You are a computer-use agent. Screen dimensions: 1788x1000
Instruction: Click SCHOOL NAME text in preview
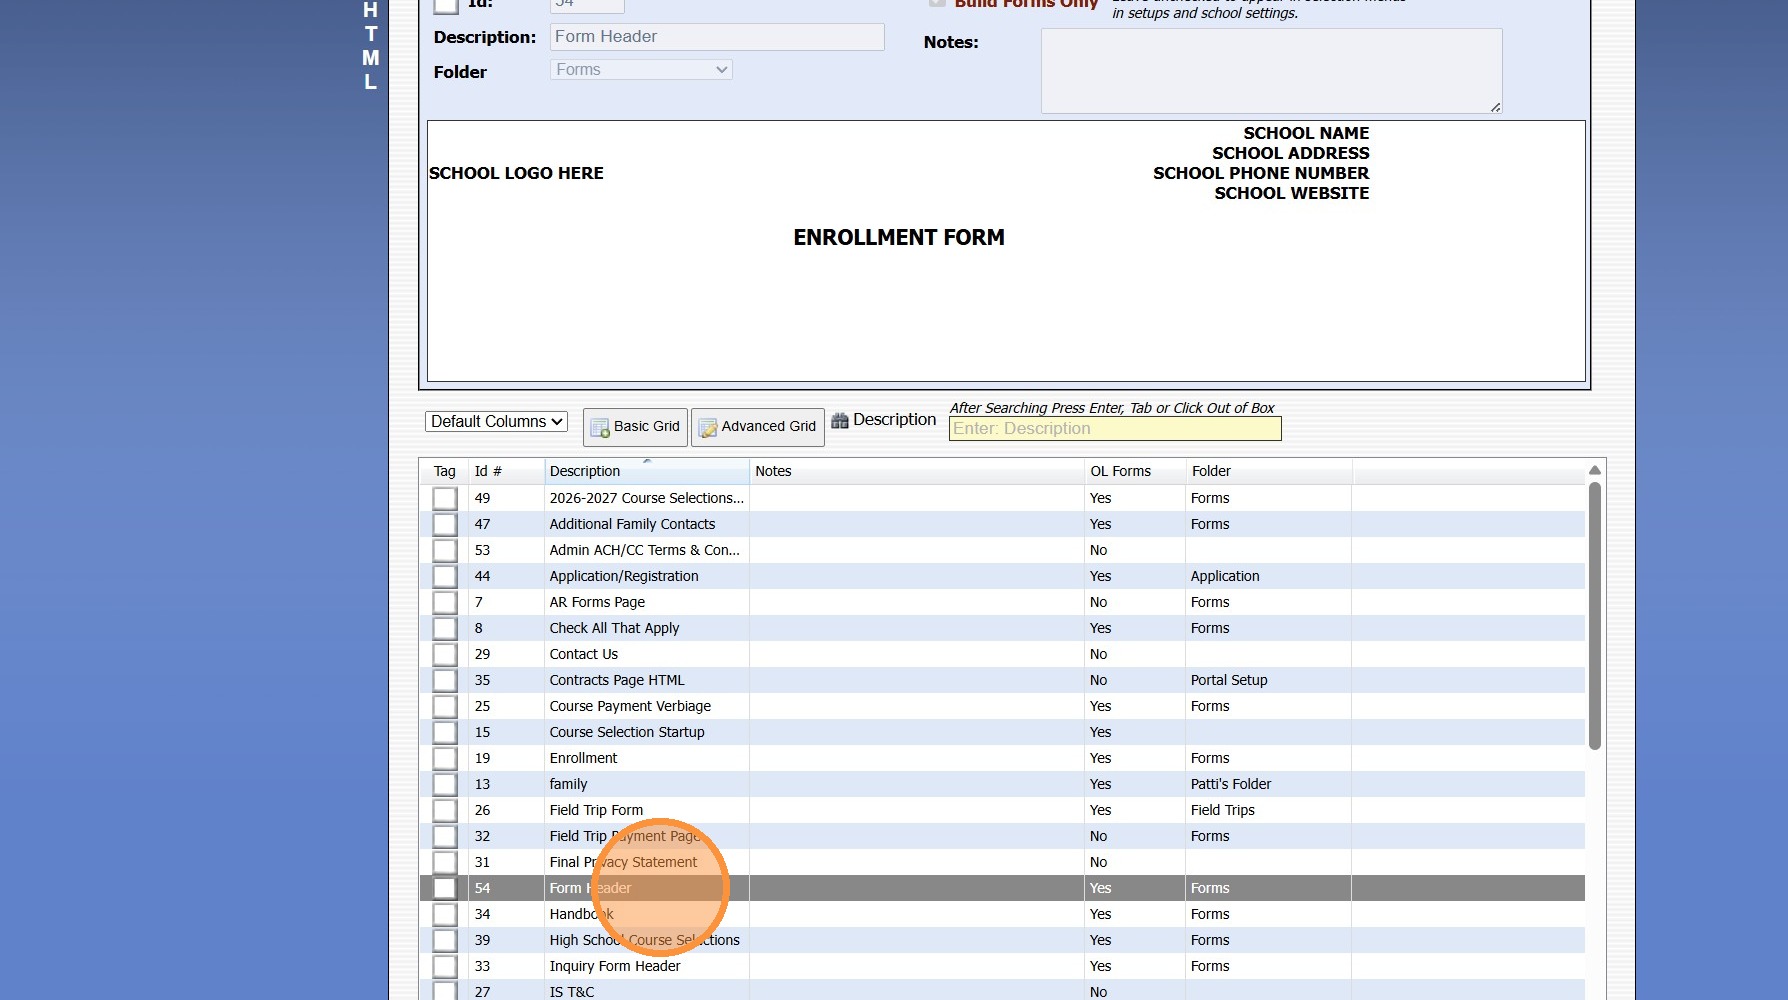coord(1306,133)
